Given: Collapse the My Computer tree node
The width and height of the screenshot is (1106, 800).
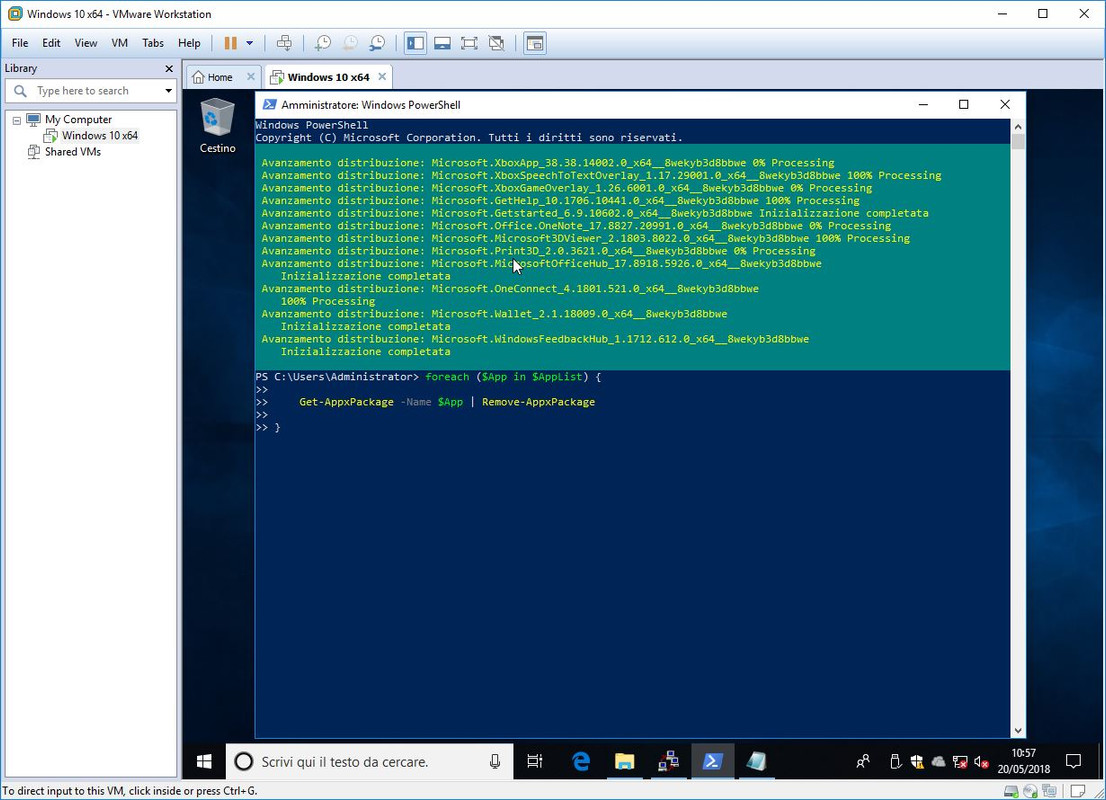Looking at the screenshot, I should point(17,120).
